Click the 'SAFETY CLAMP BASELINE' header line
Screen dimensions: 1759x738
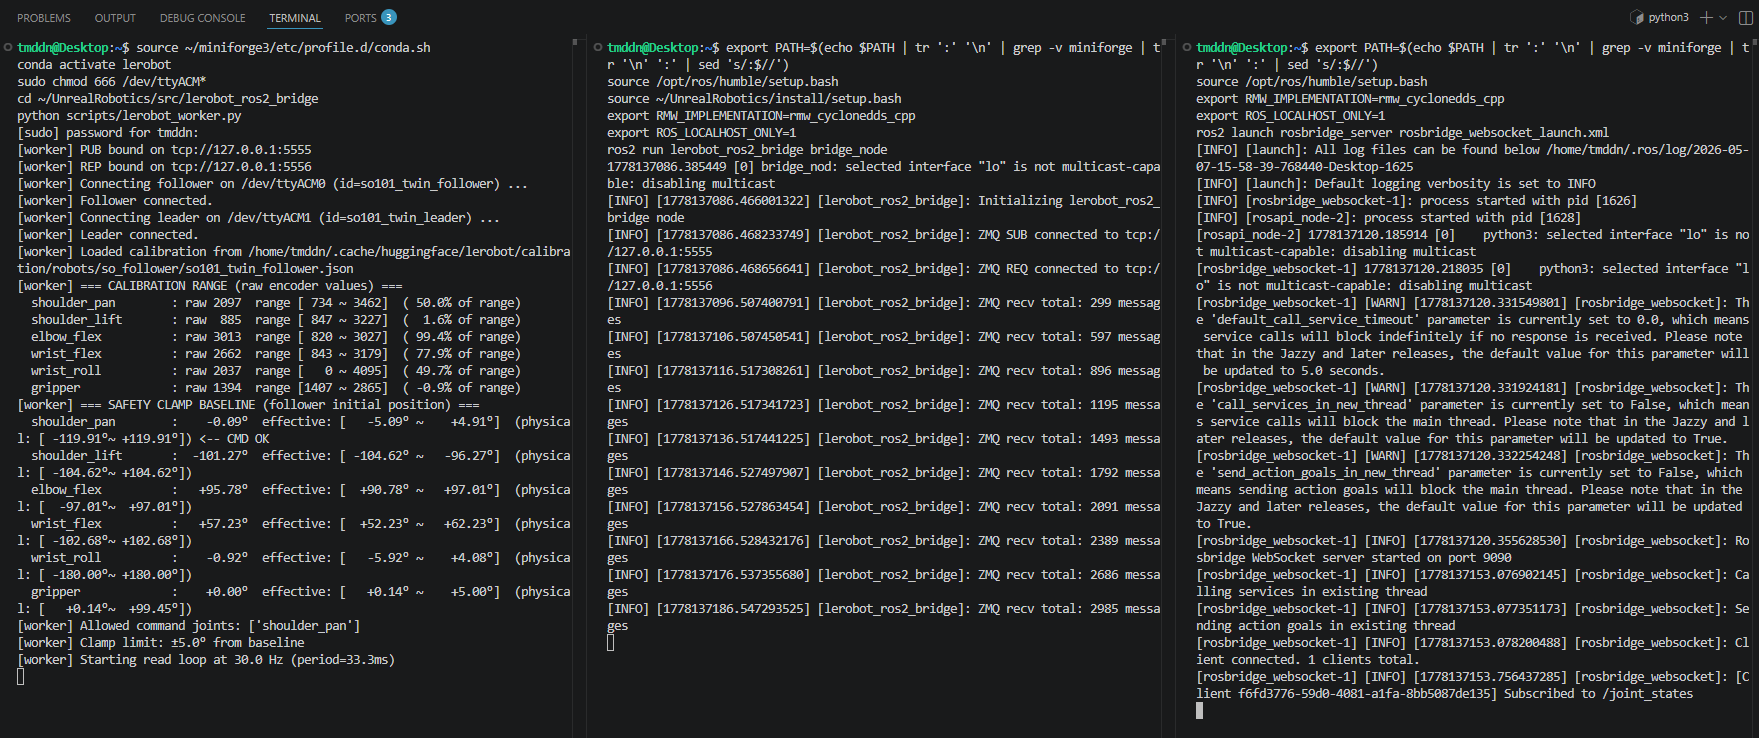[x=248, y=404]
